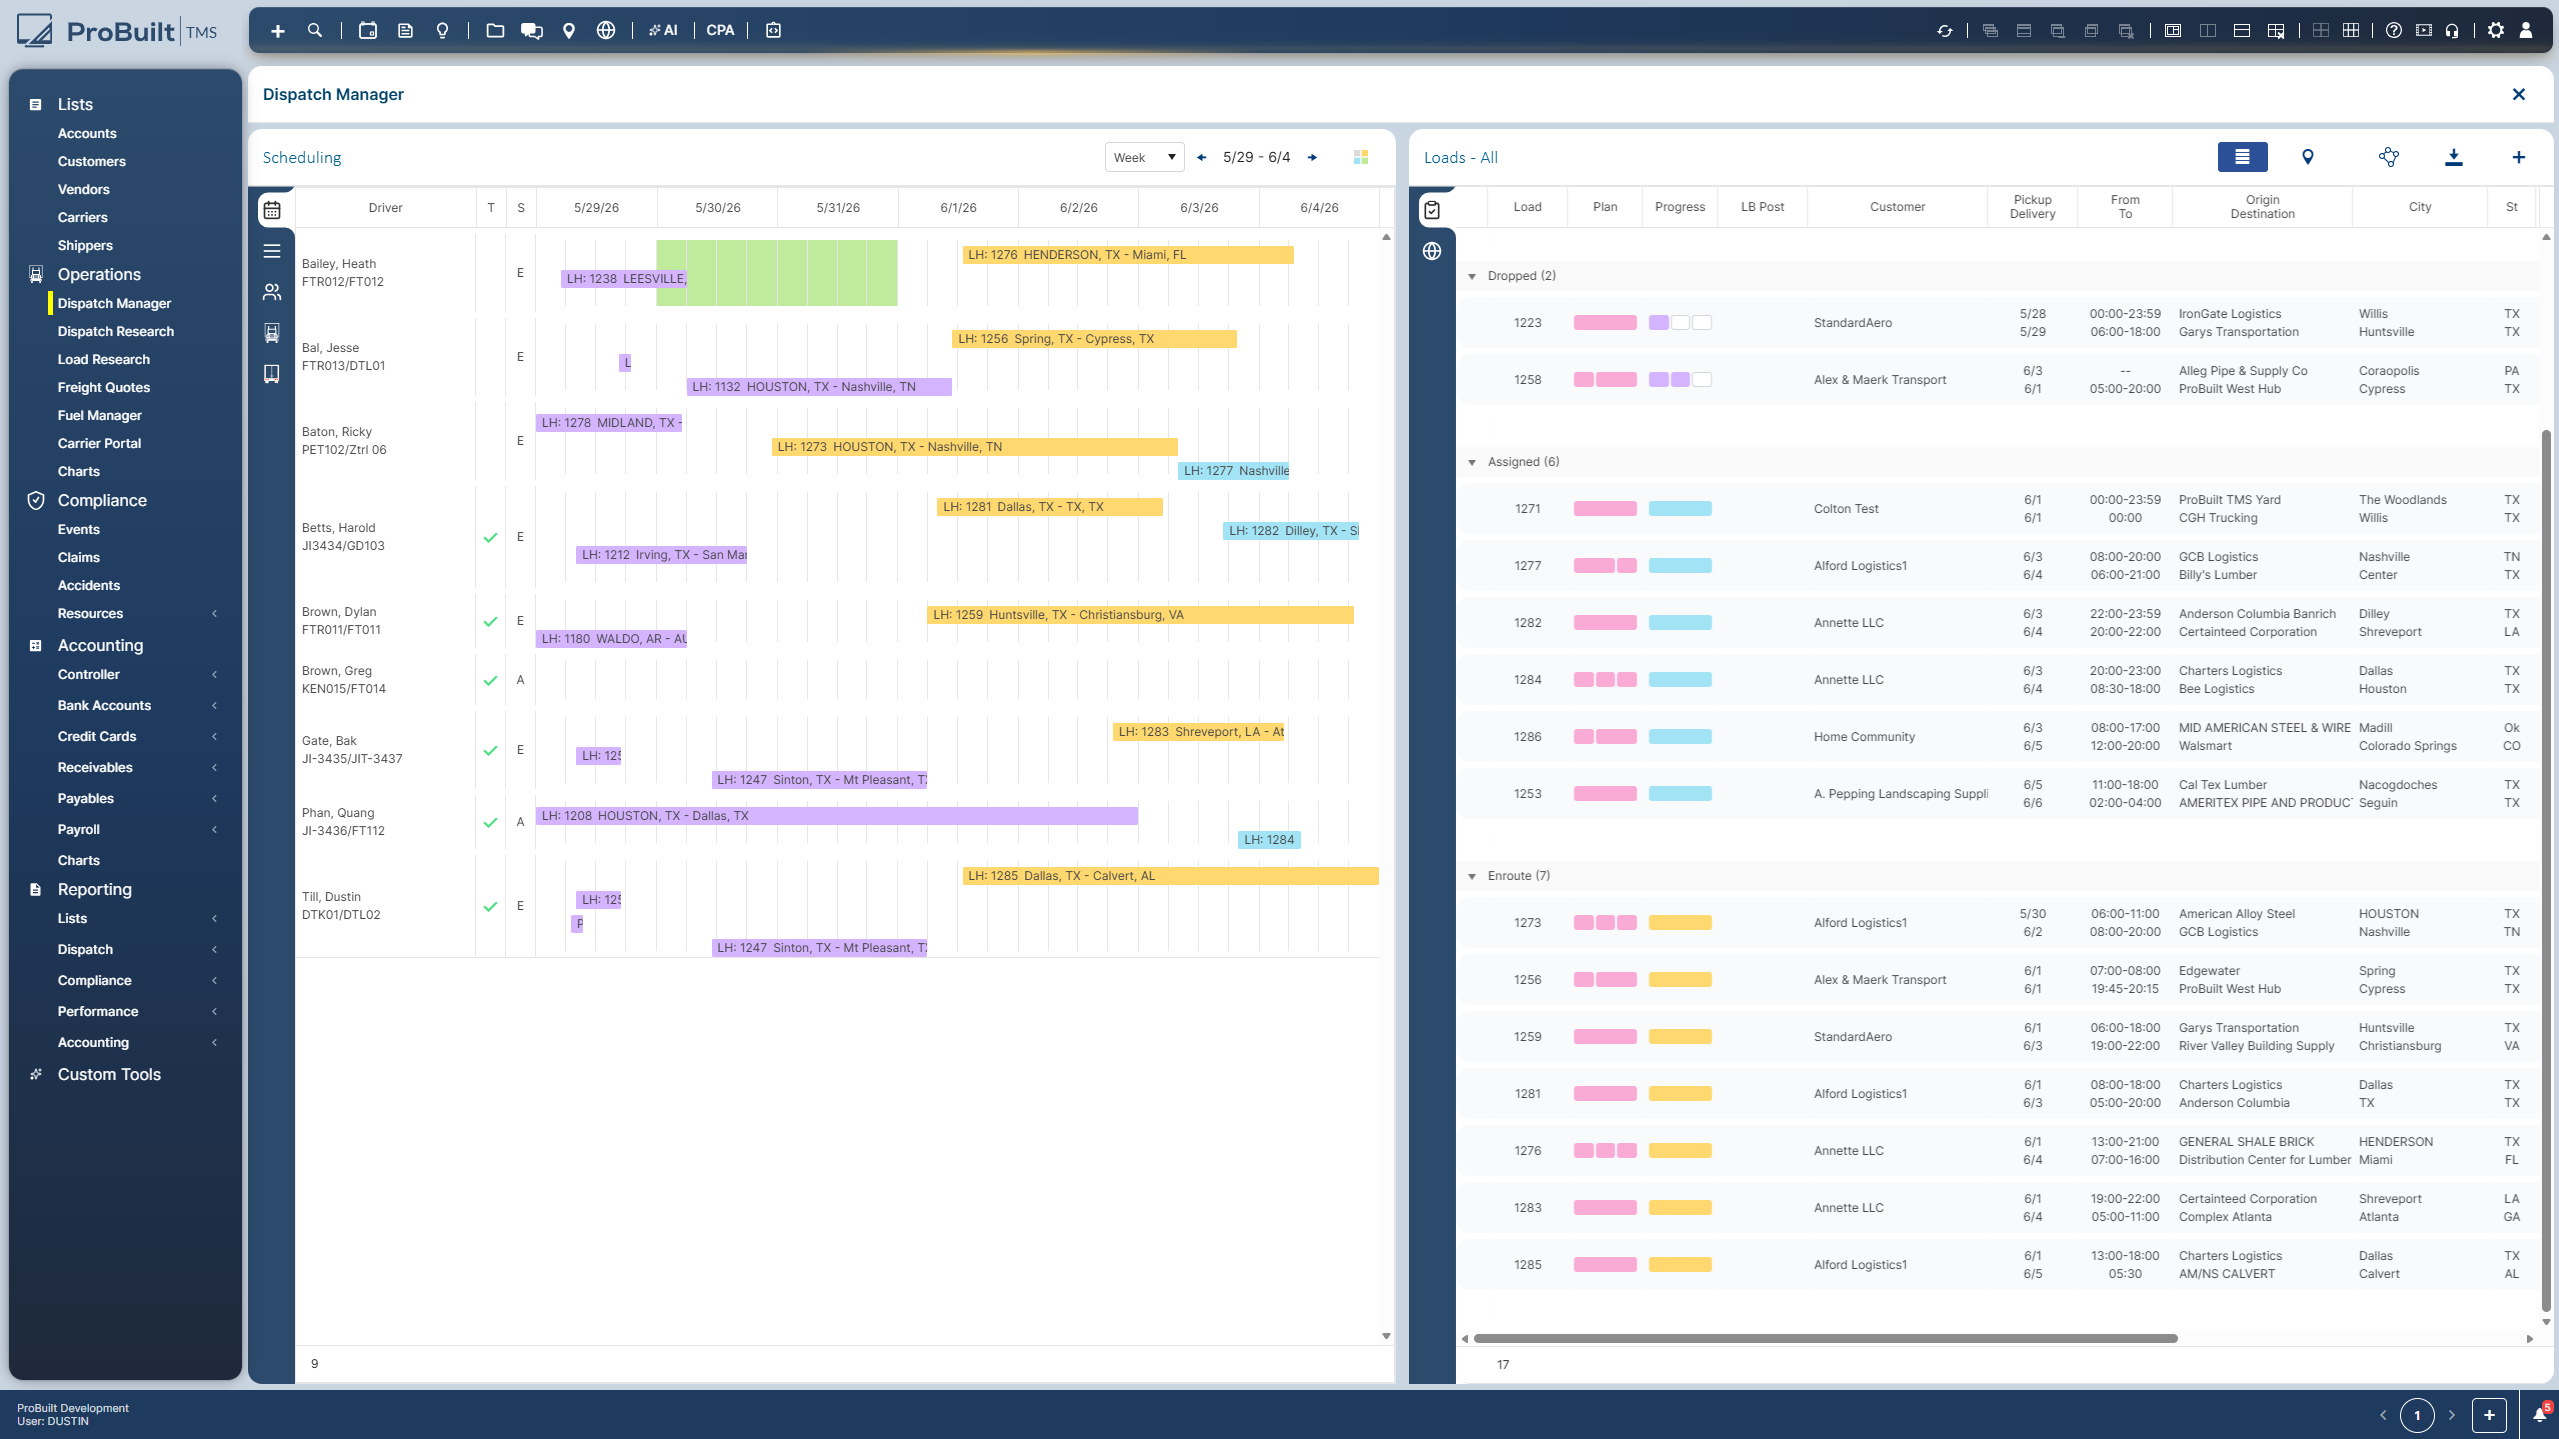Expand the Resources submenu chevron
2559x1439 pixels.
click(214, 614)
